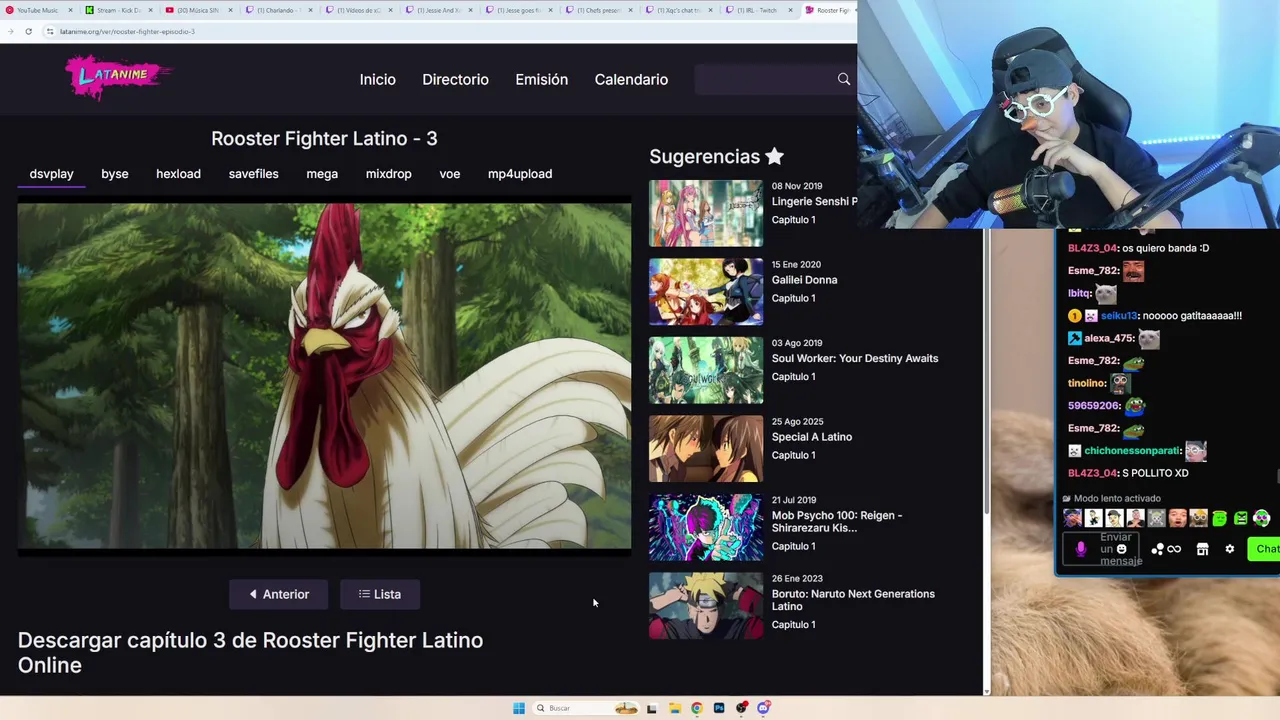Open Discord from taskbar
The image size is (1280, 720).
click(763, 708)
